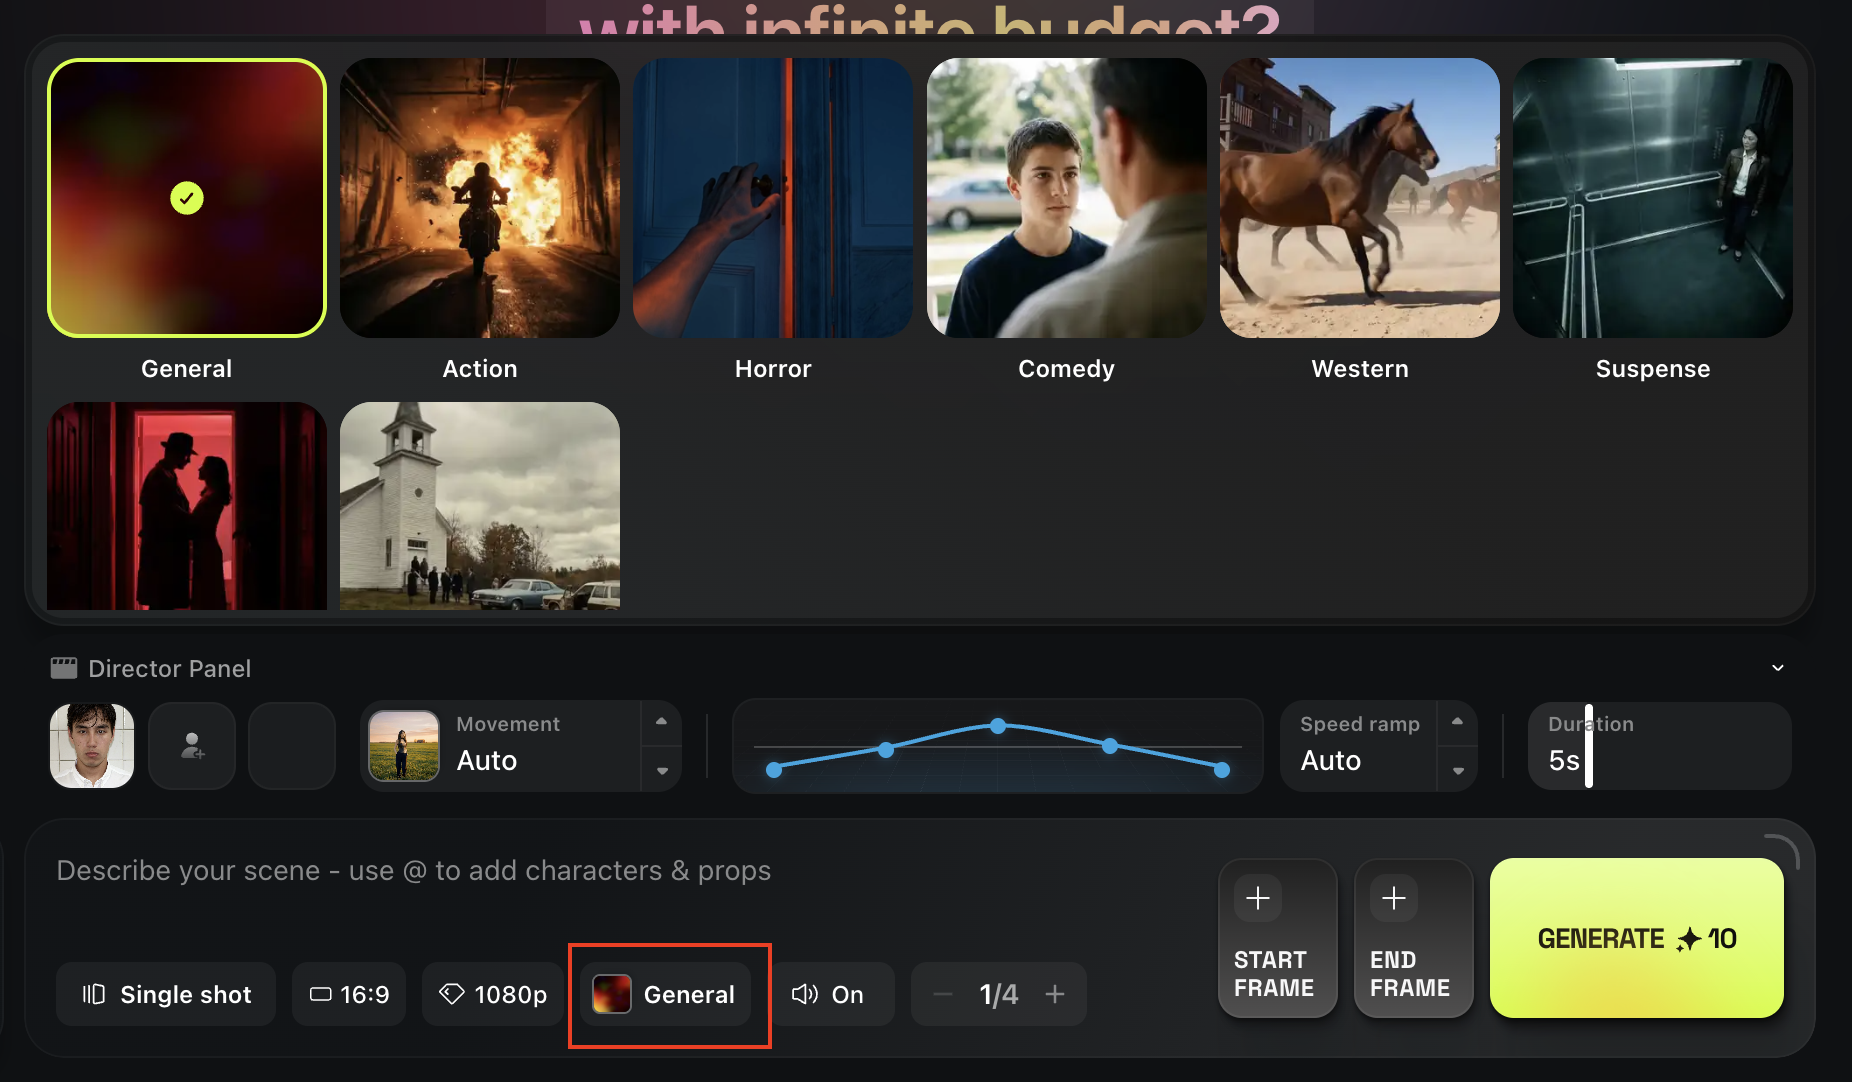
Task: Click the Movement preview thumbnail
Action: 404,746
